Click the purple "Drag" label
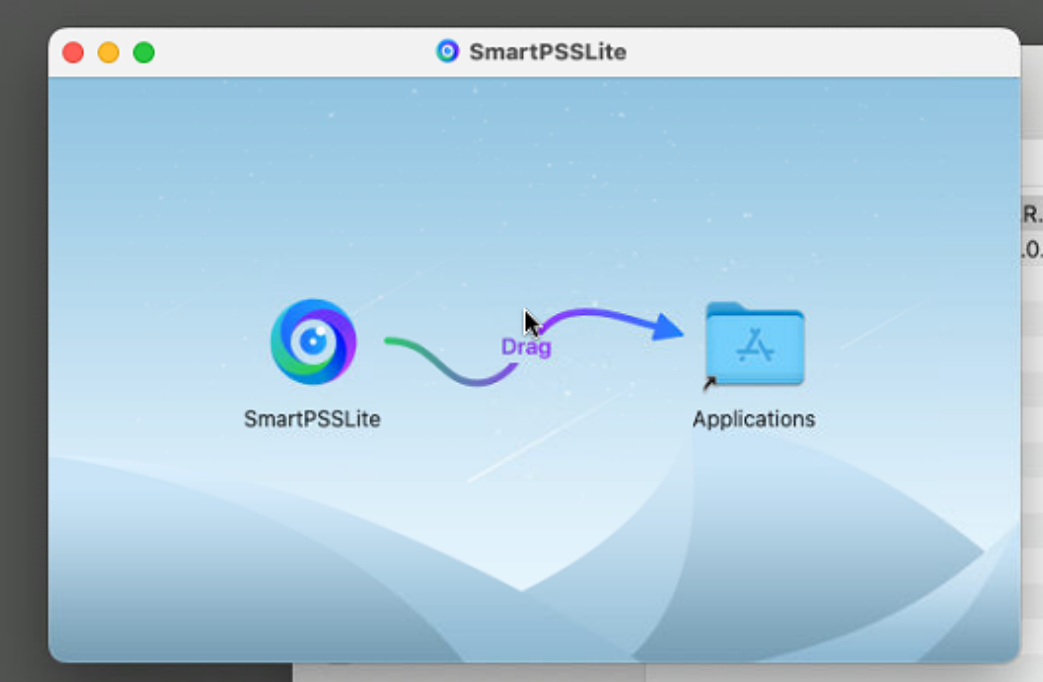 pyautogui.click(x=526, y=347)
